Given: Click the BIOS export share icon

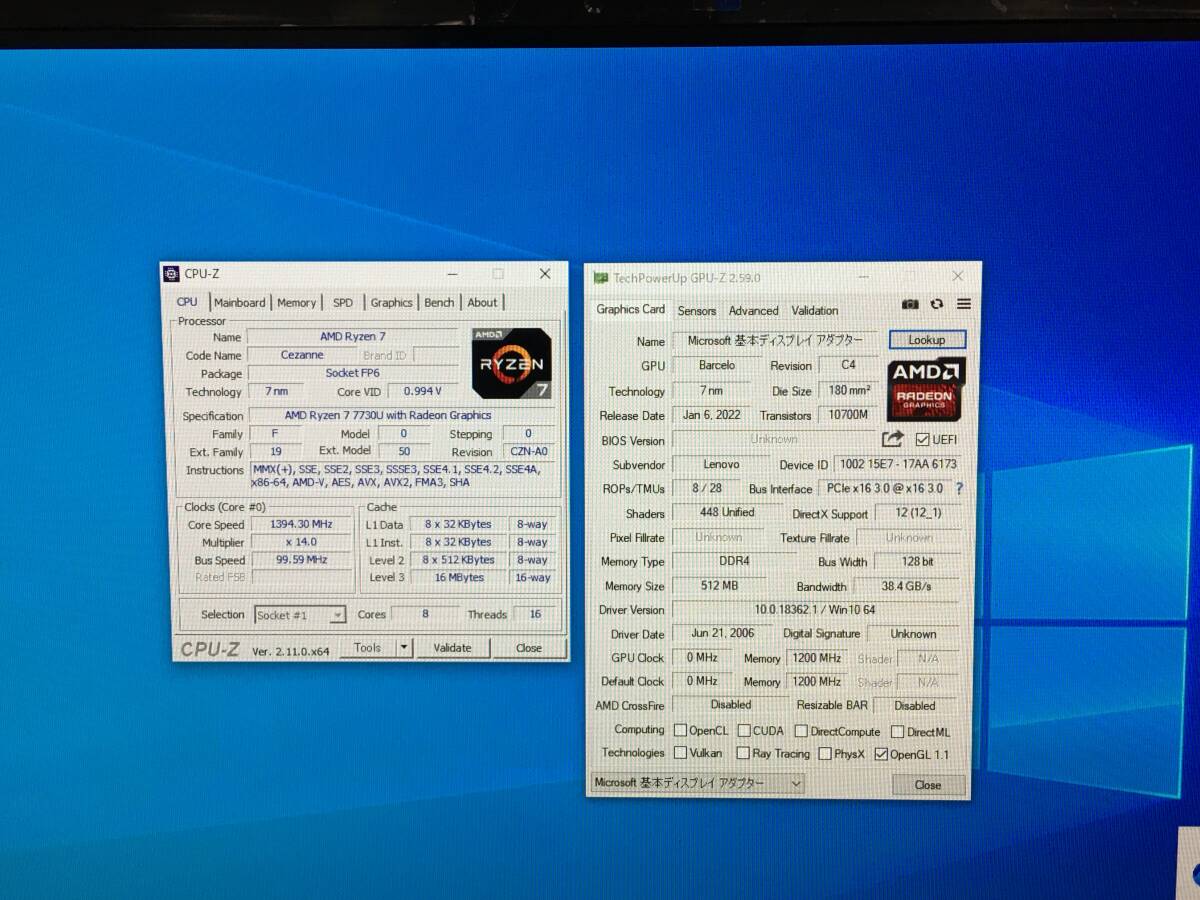Looking at the screenshot, I should [x=892, y=439].
